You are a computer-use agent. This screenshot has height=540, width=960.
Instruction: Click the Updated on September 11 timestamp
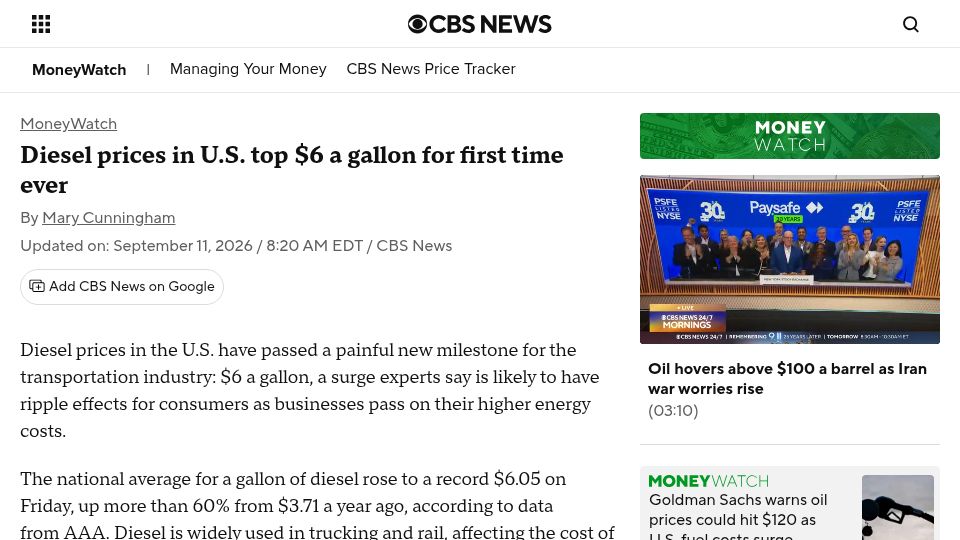click(236, 246)
